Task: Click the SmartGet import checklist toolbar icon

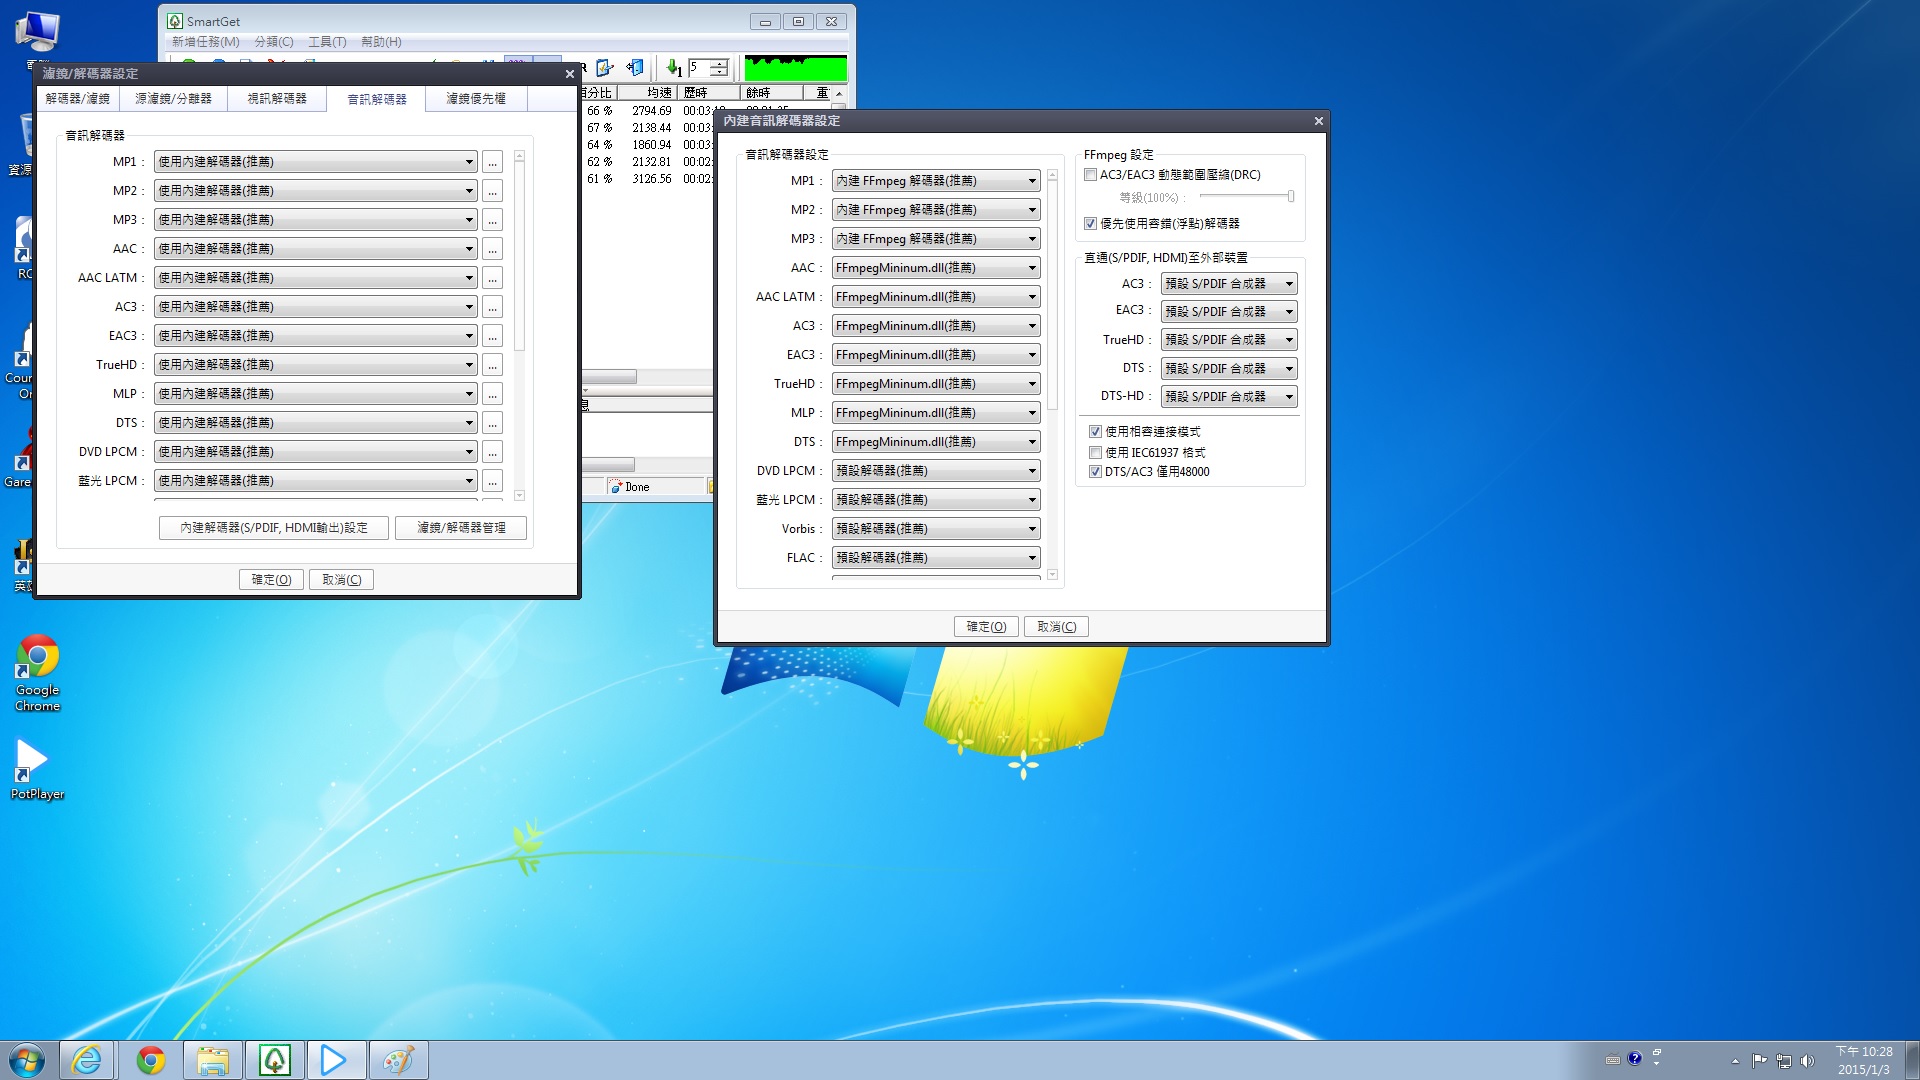Action: coord(604,68)
